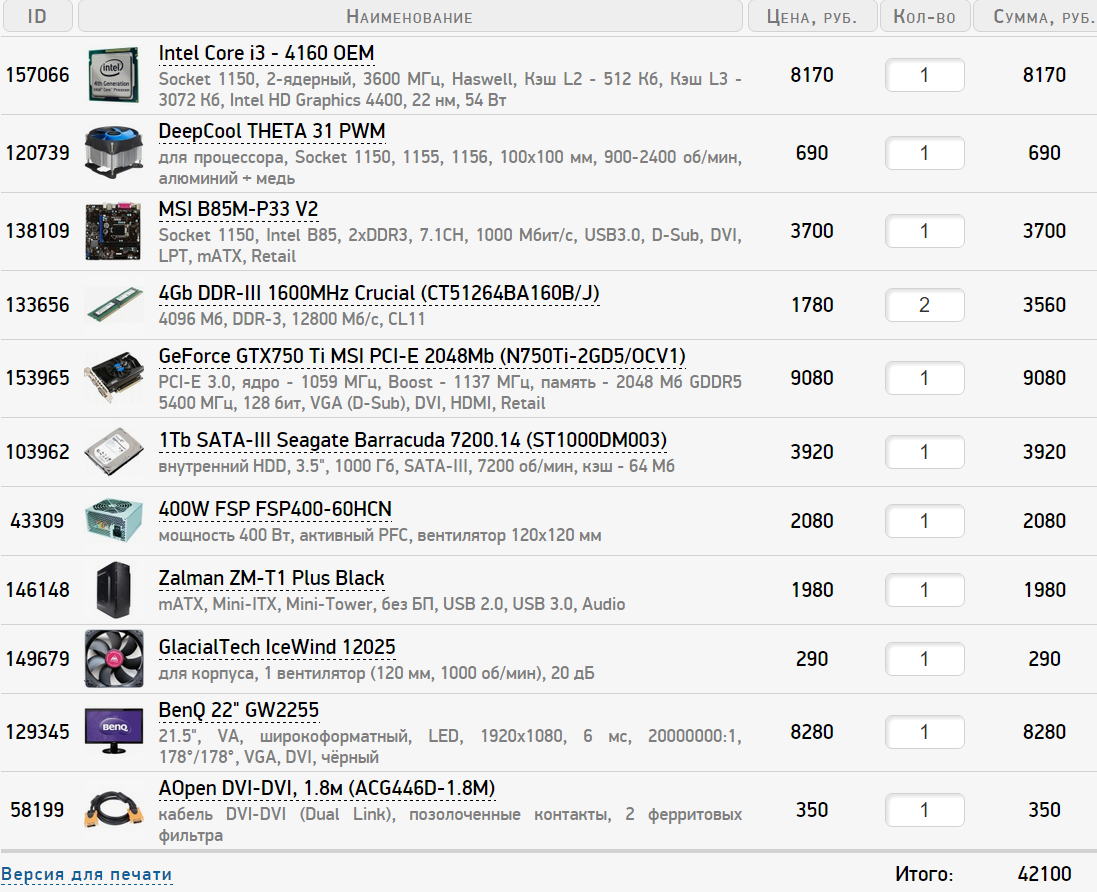Open GeForce GTX750 Ti MSI product link

click(422, 356)
